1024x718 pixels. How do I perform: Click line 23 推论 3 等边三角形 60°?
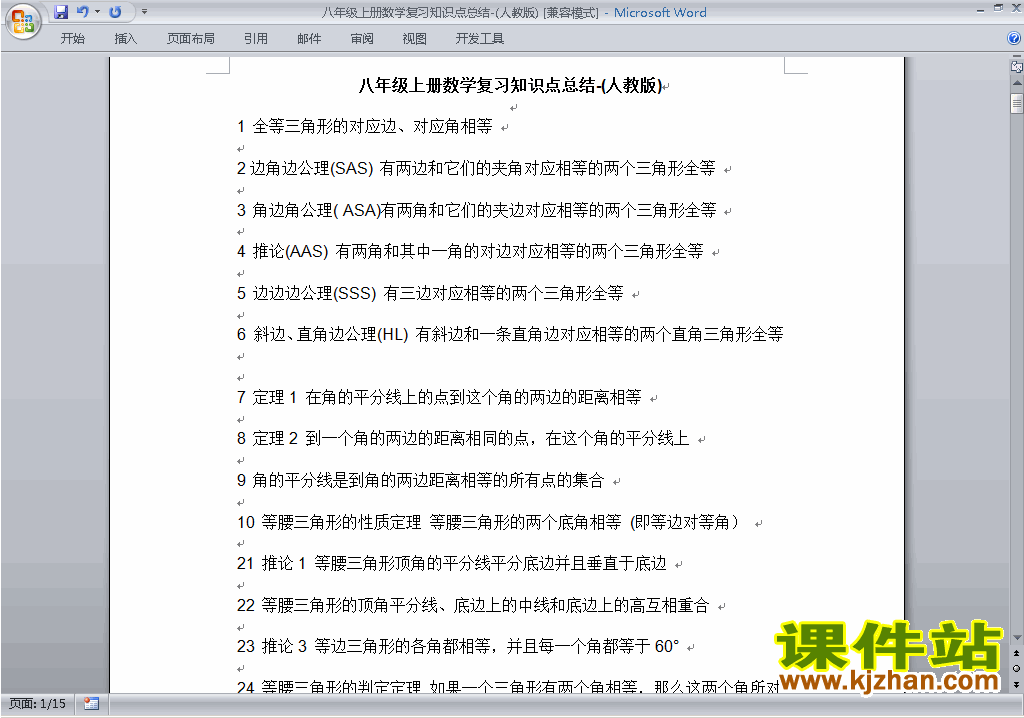tap(458, 646)
